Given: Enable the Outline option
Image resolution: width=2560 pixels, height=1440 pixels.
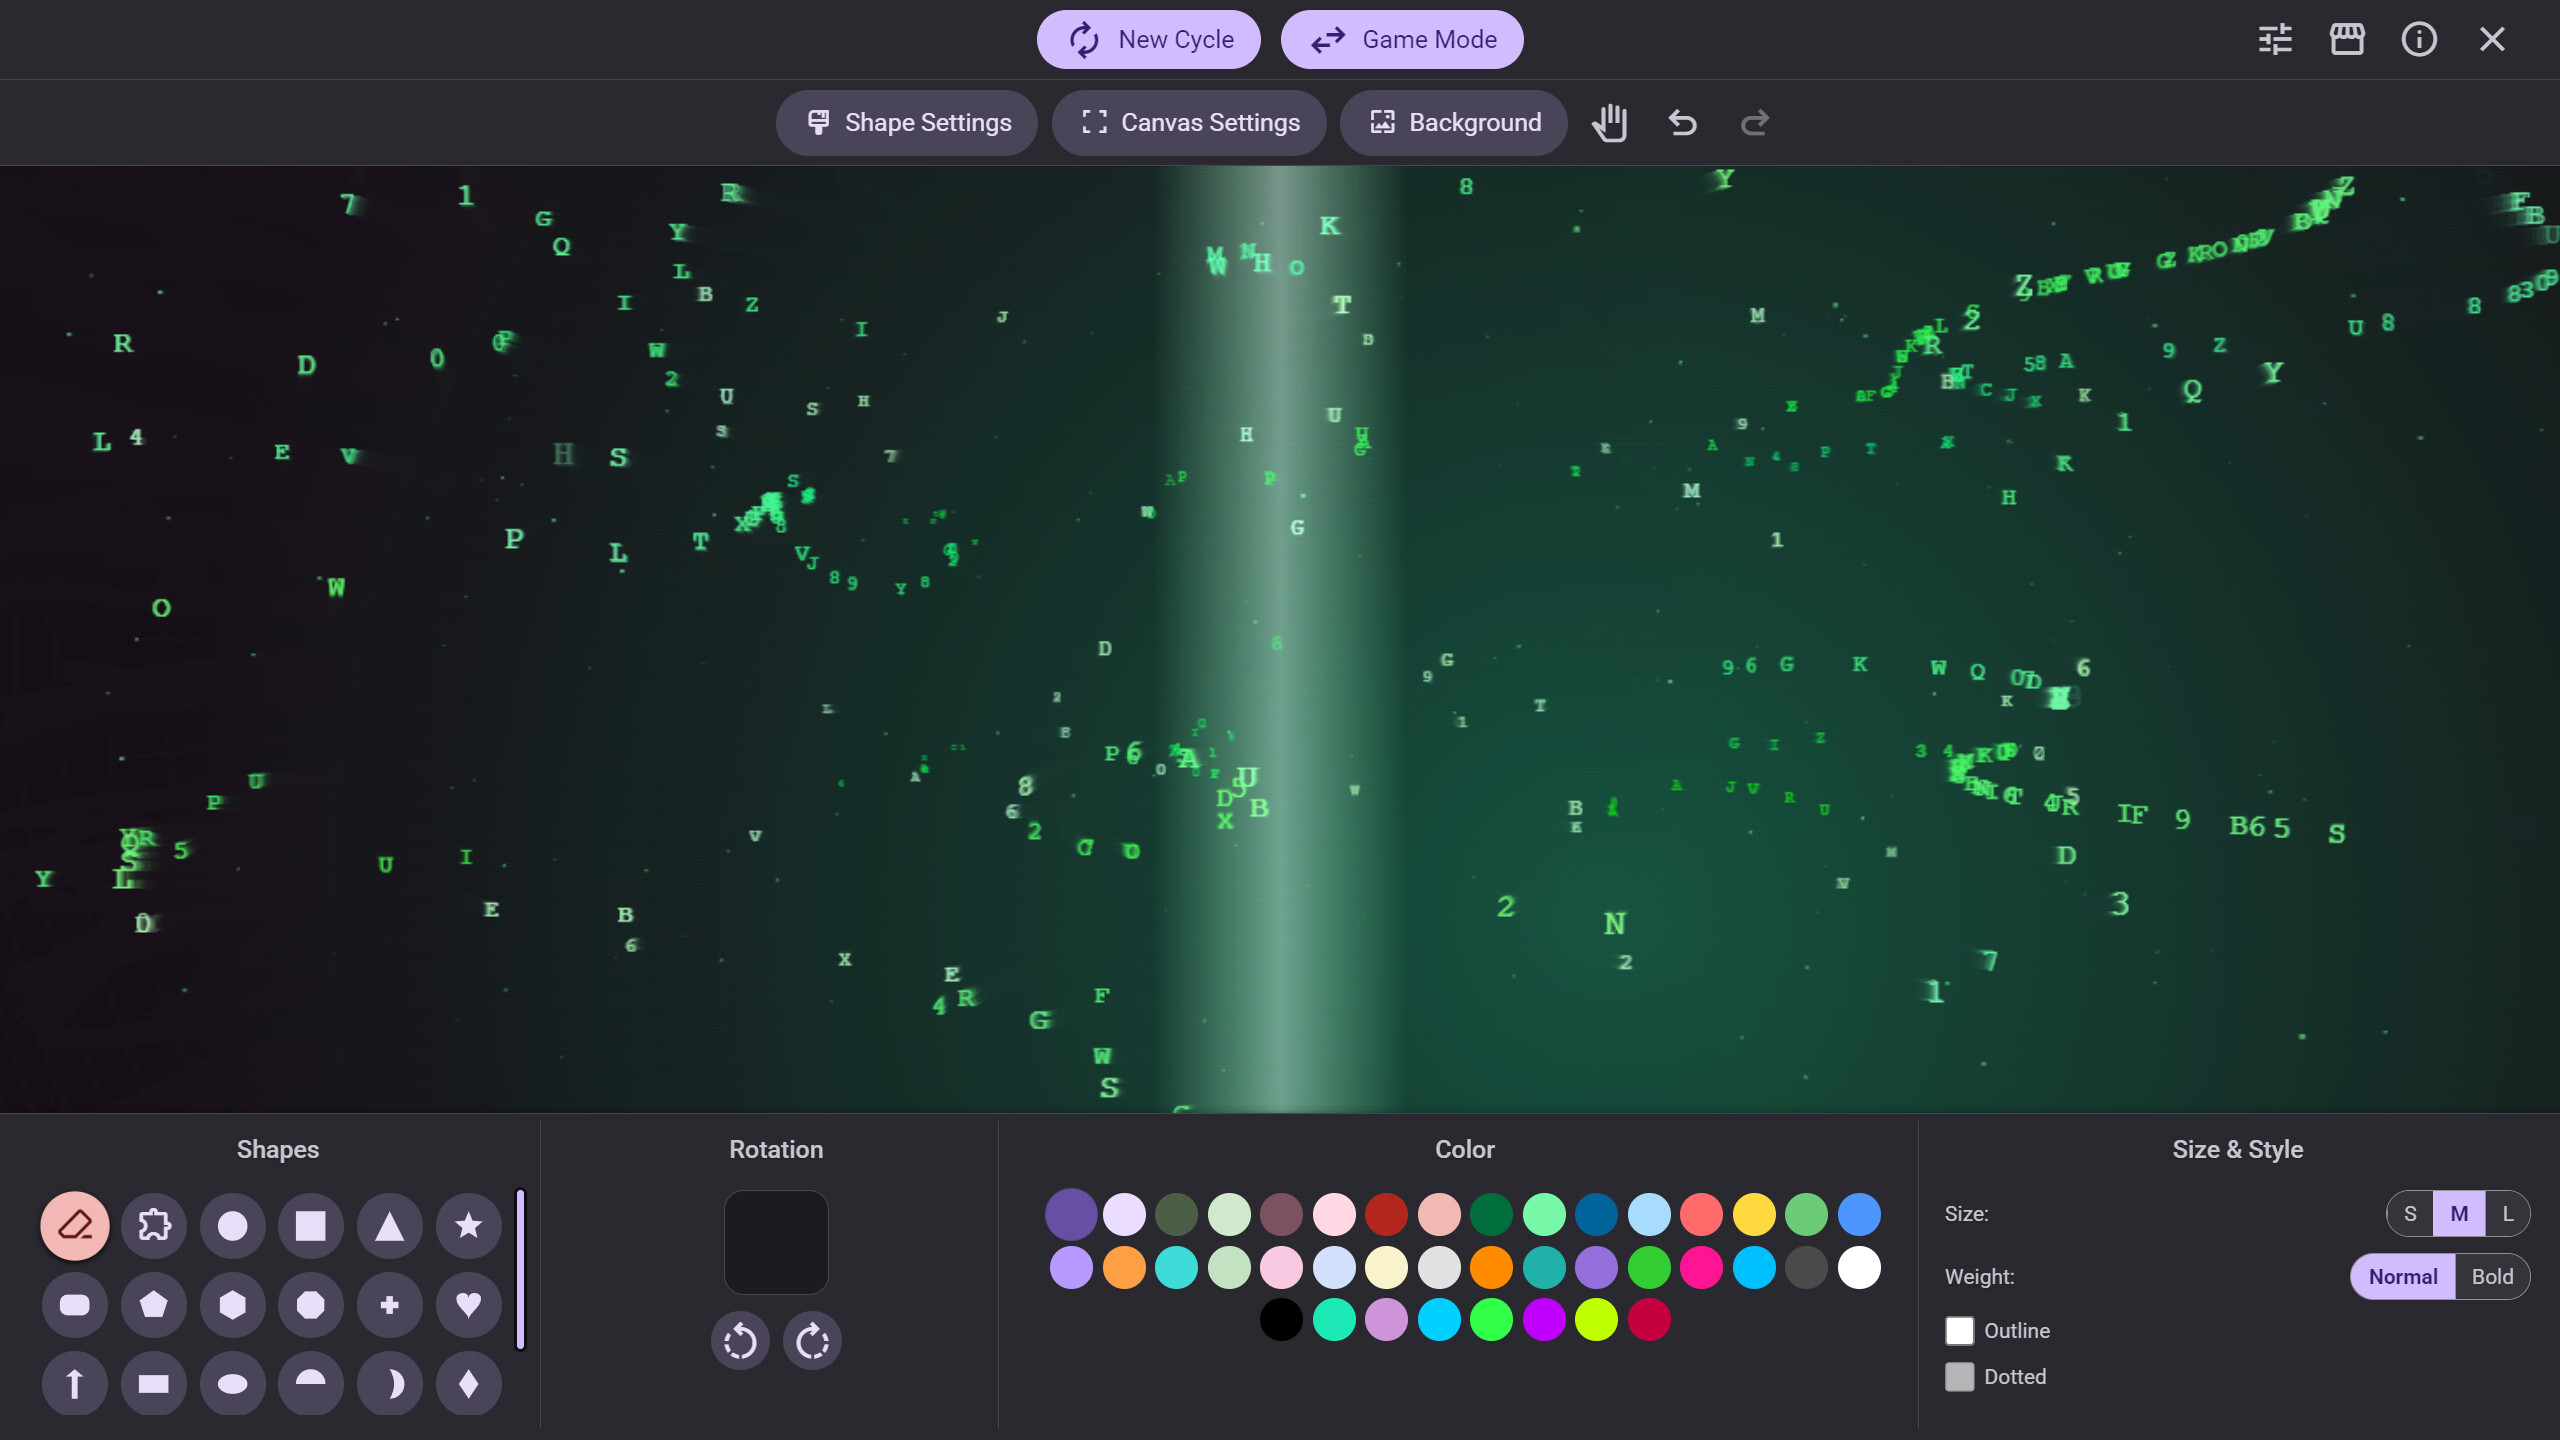Looking at the screenshot, I should pos(1960,1330).
